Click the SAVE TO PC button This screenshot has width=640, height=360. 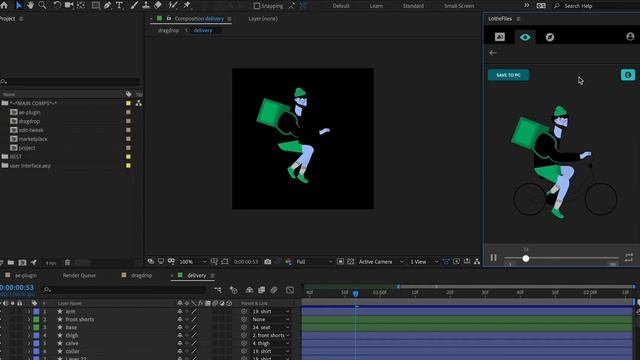509,75
